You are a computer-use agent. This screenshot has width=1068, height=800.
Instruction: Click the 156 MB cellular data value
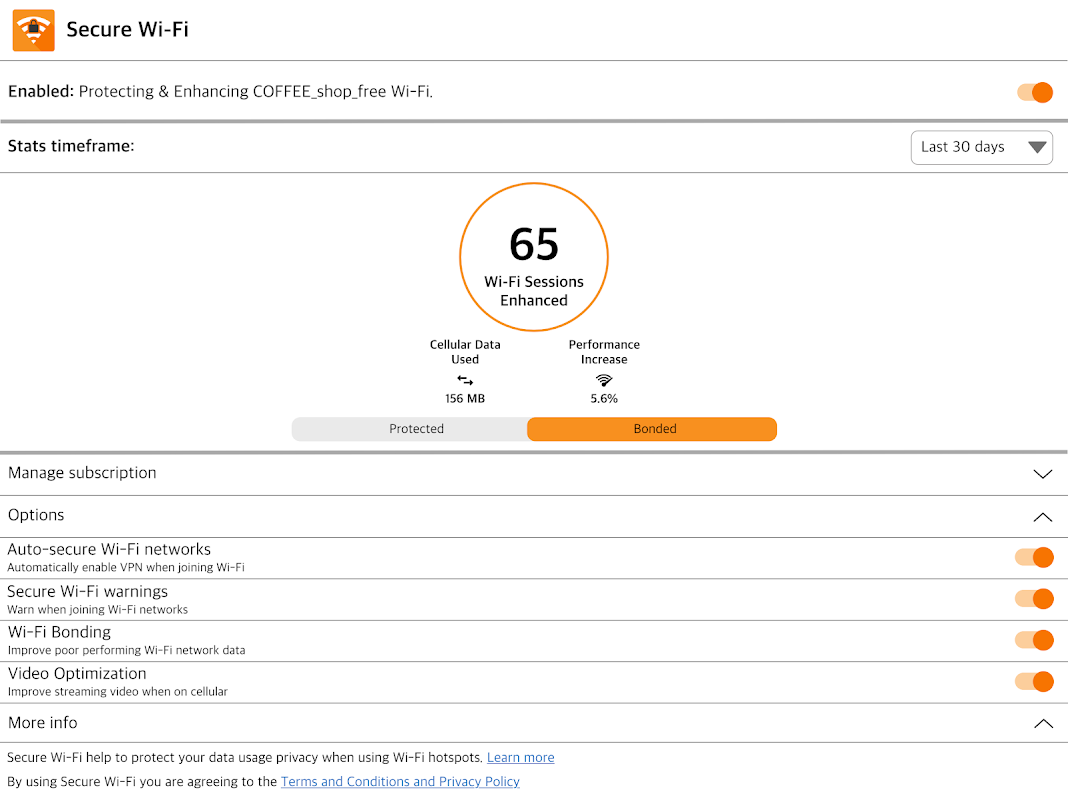465,399
